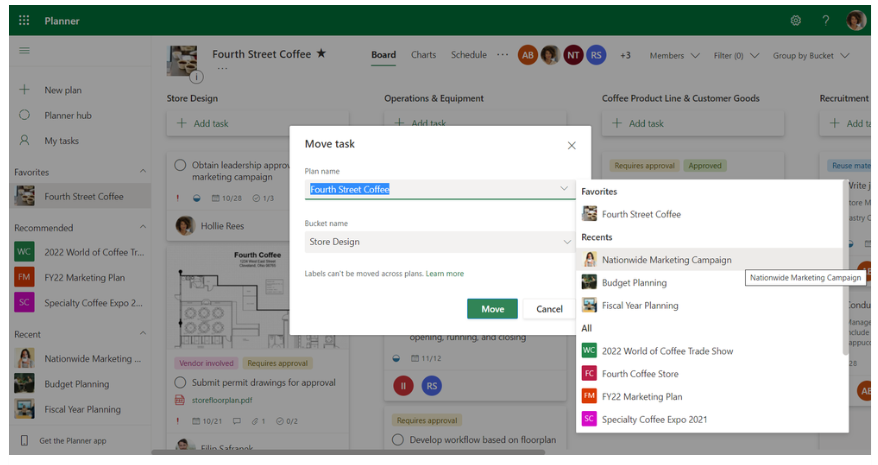Click the Vendor involved label
The width and height of the screenshot is (878, 465).
[206, 363]
